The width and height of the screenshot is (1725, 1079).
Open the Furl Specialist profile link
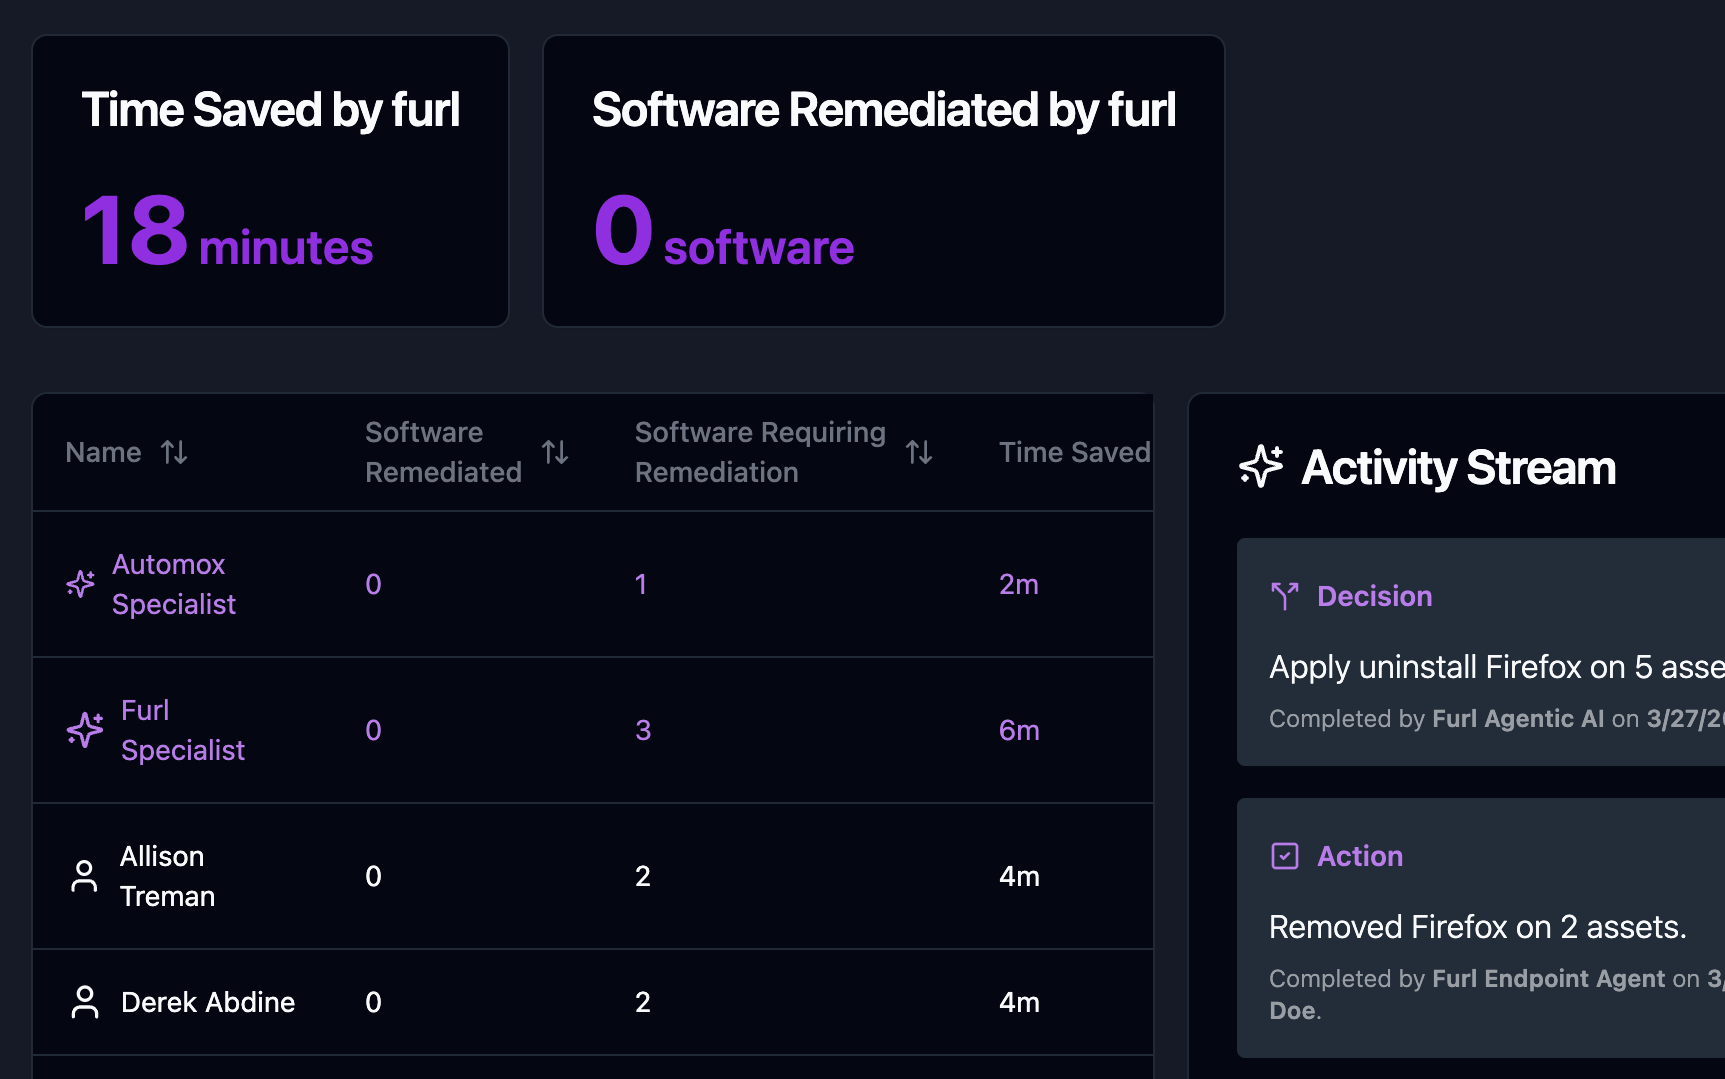click(183, 730)
